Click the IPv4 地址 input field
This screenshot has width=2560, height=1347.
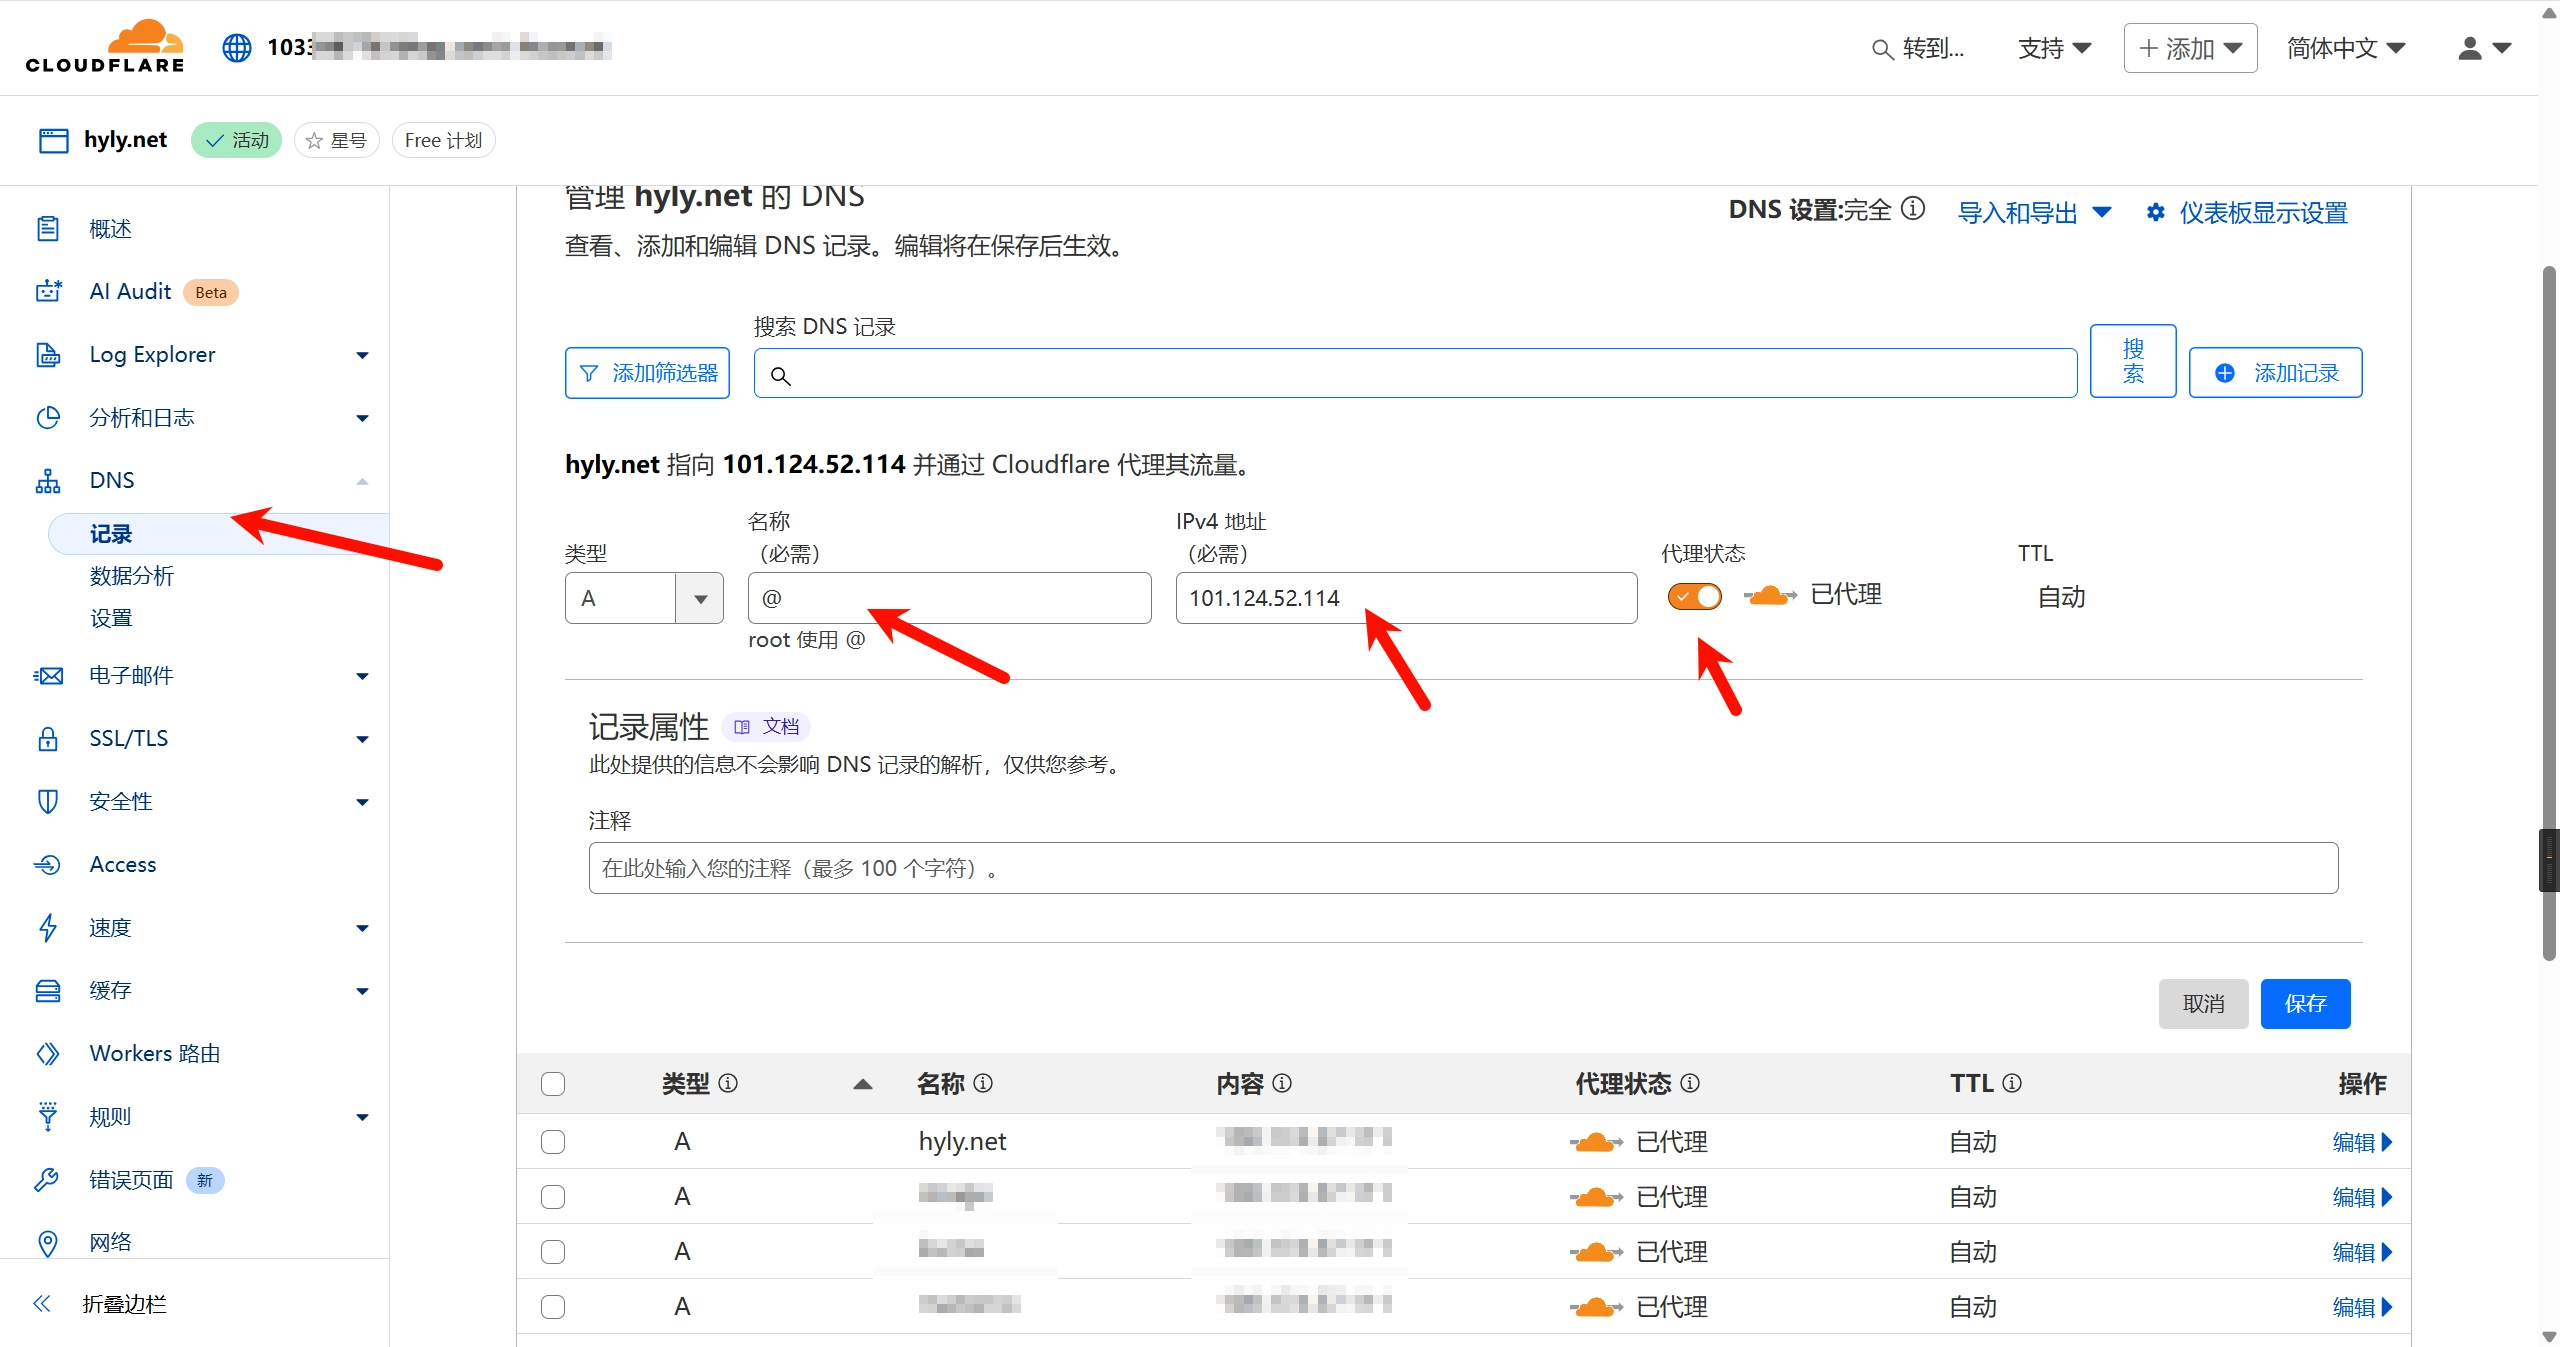[1406, 598]
